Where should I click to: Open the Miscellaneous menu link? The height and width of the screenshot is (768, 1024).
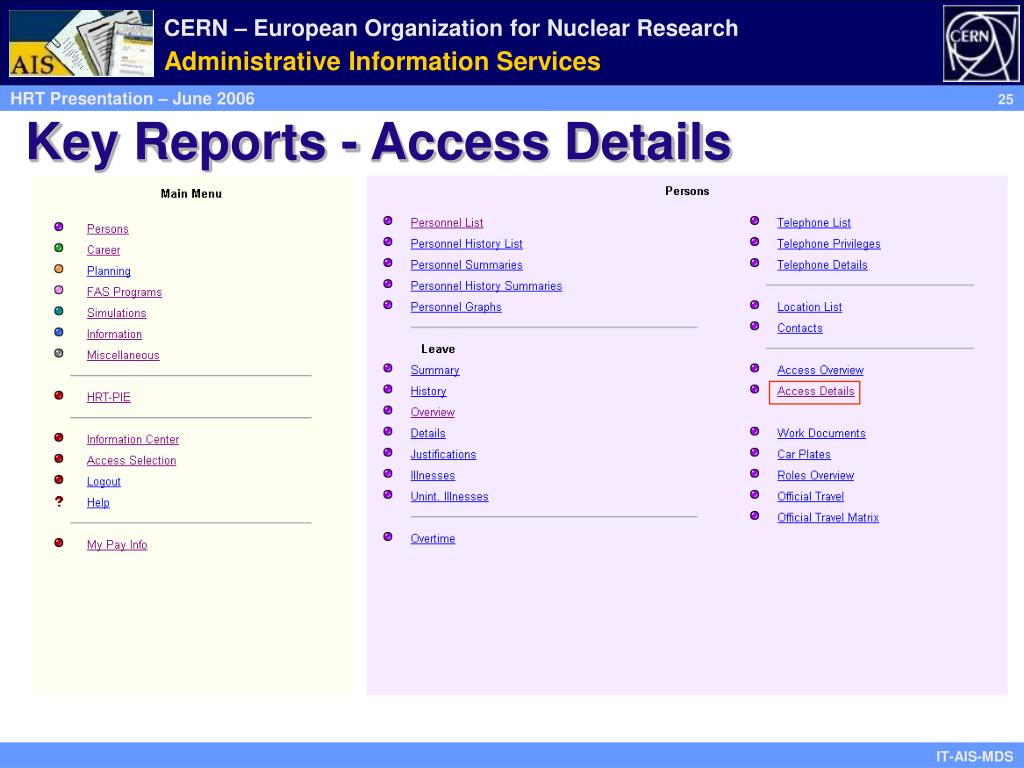click(x=123, y=355)
